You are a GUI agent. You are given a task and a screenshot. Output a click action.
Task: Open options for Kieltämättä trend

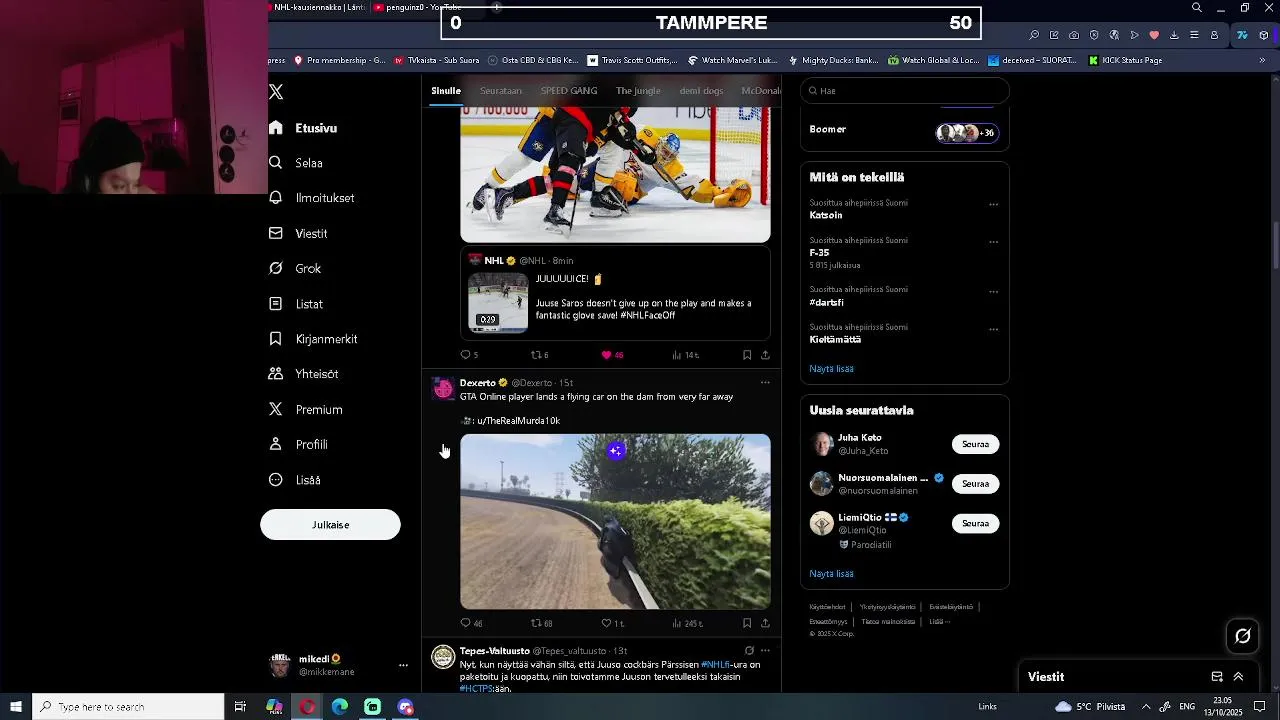(x=993, y=329)
